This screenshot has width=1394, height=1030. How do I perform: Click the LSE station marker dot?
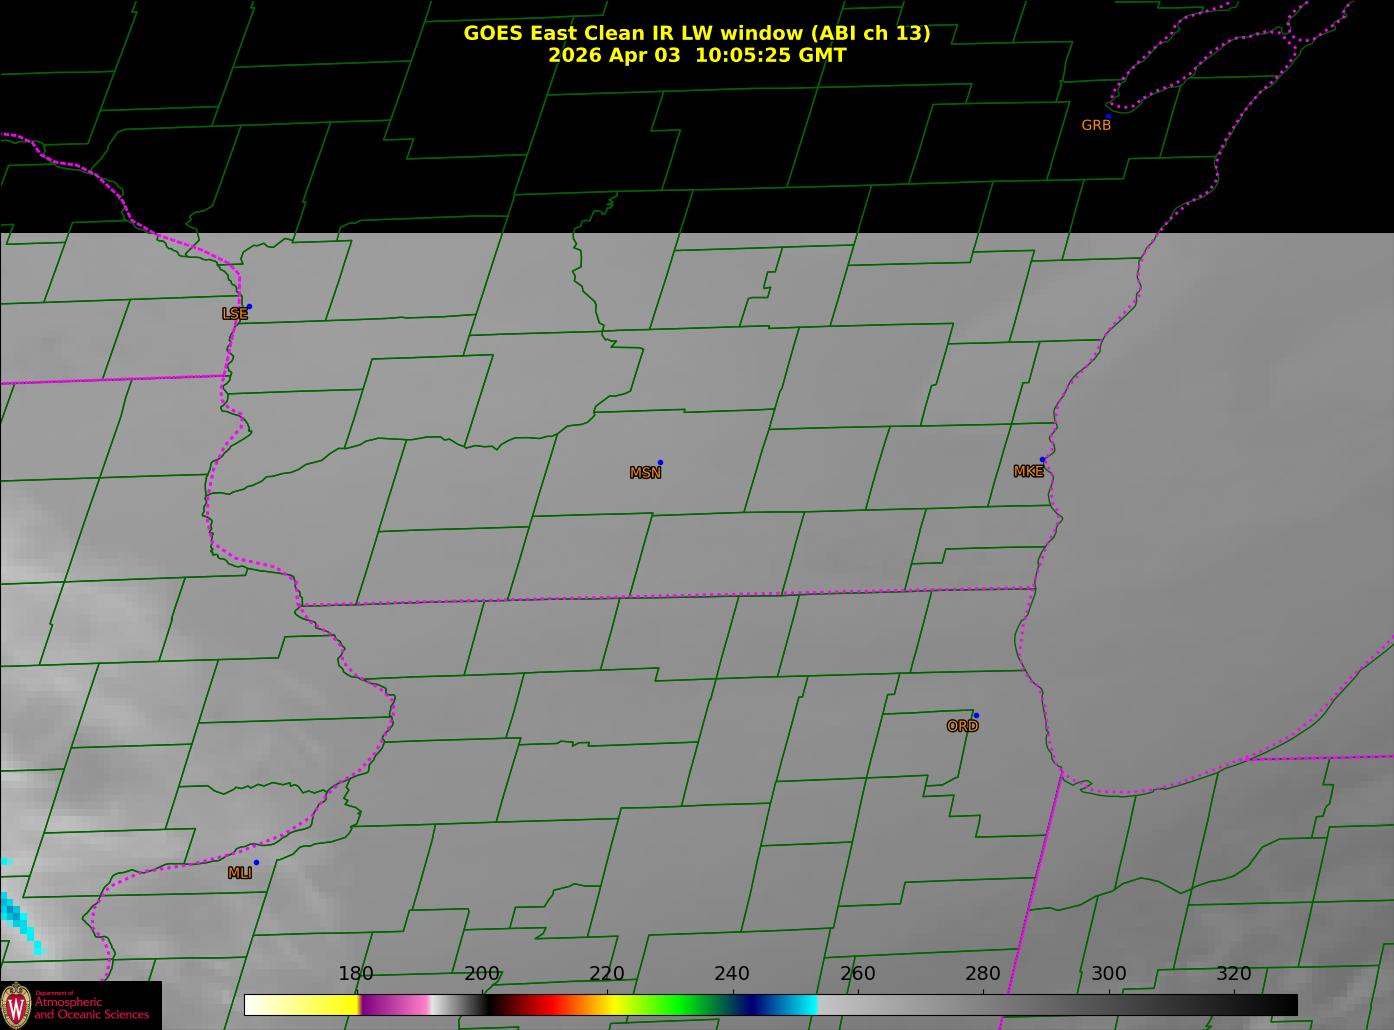tap(249, 307)
